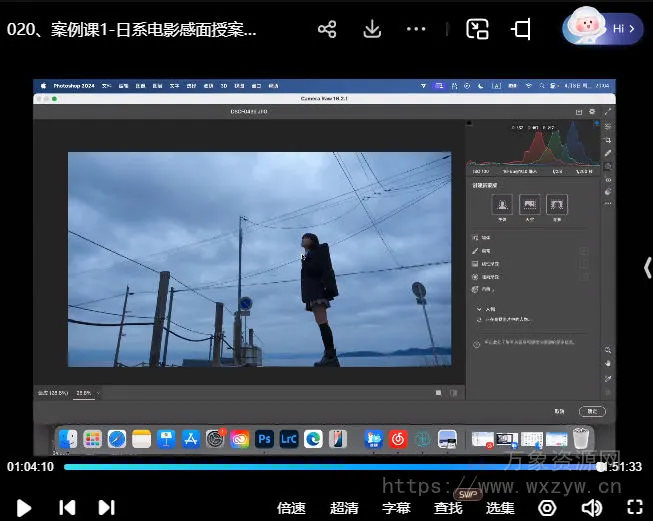The width and height of the screenshot is (653, 521).
Task: Click the picture-in-picture mini window icon
Action: 477,29
